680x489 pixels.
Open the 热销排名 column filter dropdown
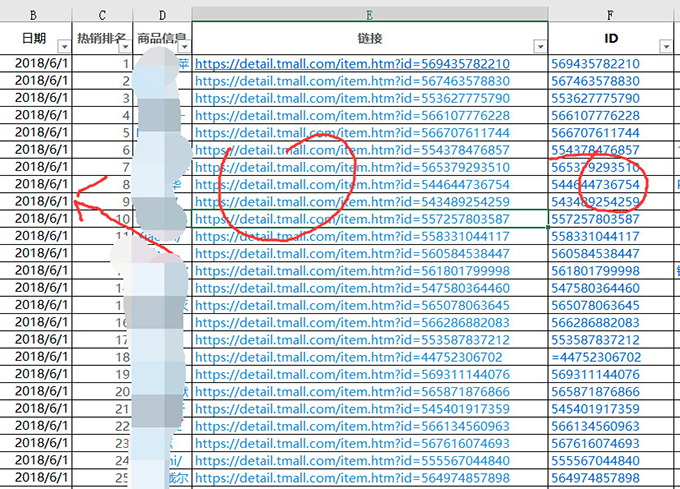(125, 46)
